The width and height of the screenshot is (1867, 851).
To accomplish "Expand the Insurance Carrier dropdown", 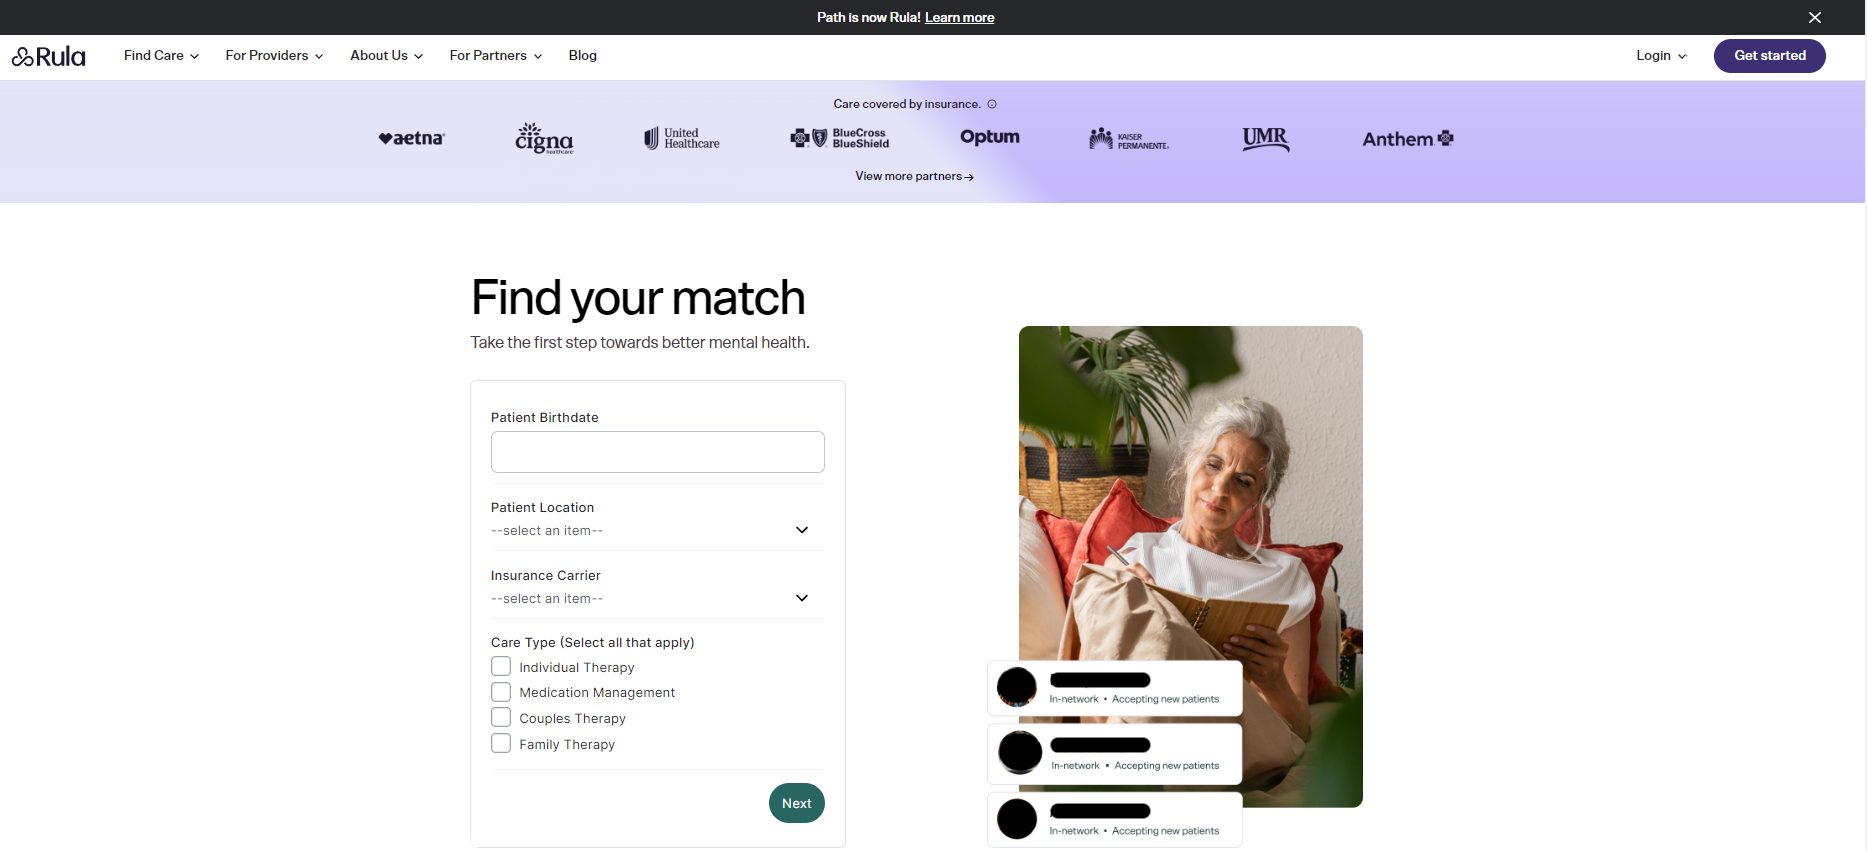I will click(657, 598).
